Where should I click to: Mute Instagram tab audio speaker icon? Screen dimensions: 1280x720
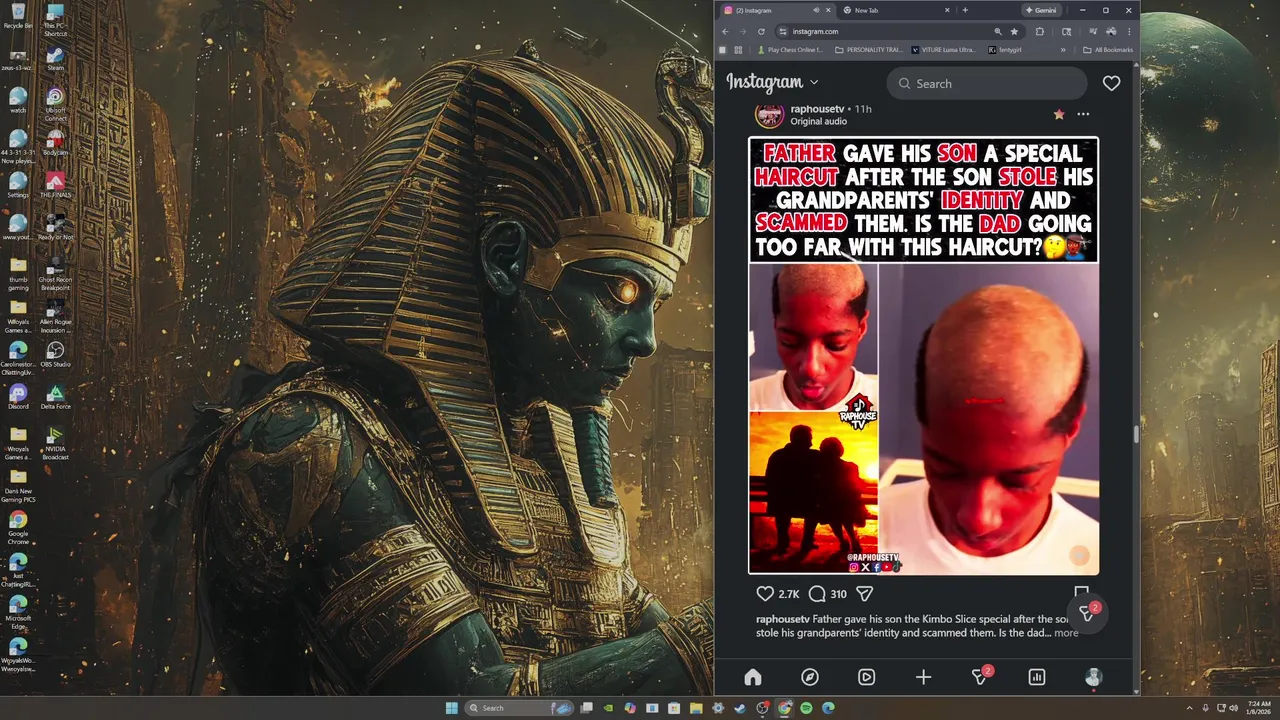pos(816,10)
